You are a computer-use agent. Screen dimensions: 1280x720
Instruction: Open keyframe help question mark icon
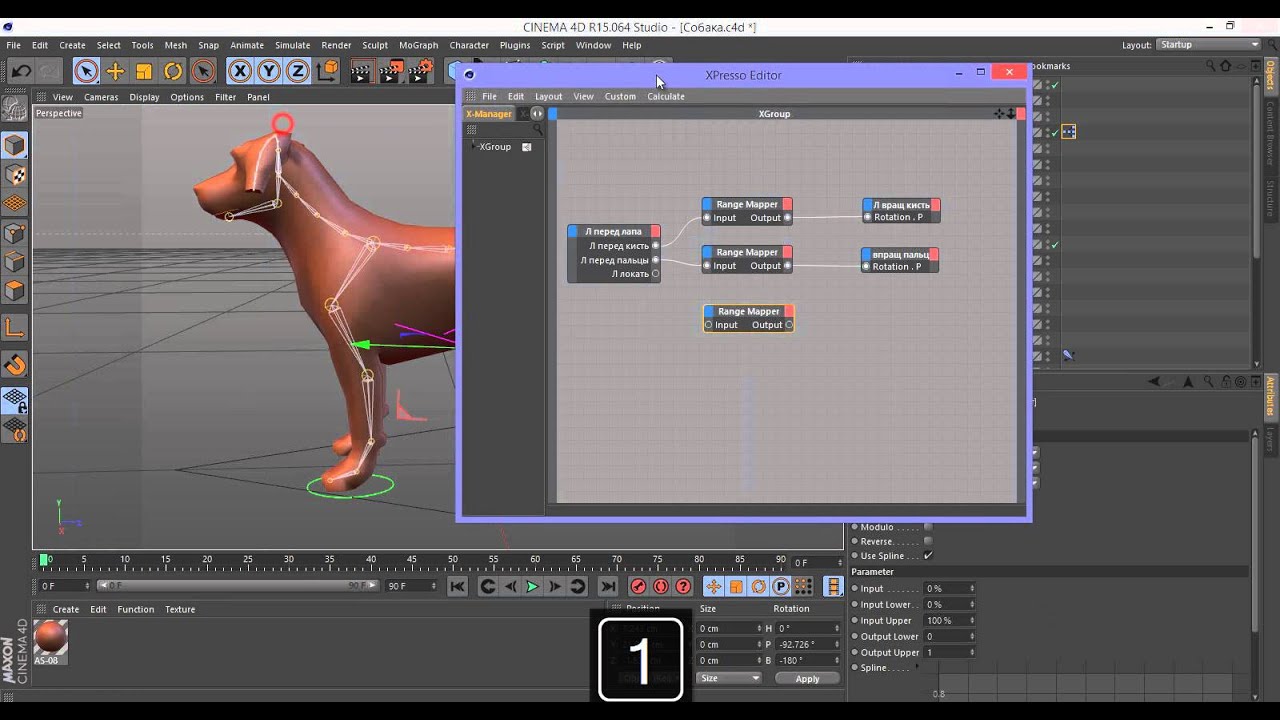tap(683, 587)
